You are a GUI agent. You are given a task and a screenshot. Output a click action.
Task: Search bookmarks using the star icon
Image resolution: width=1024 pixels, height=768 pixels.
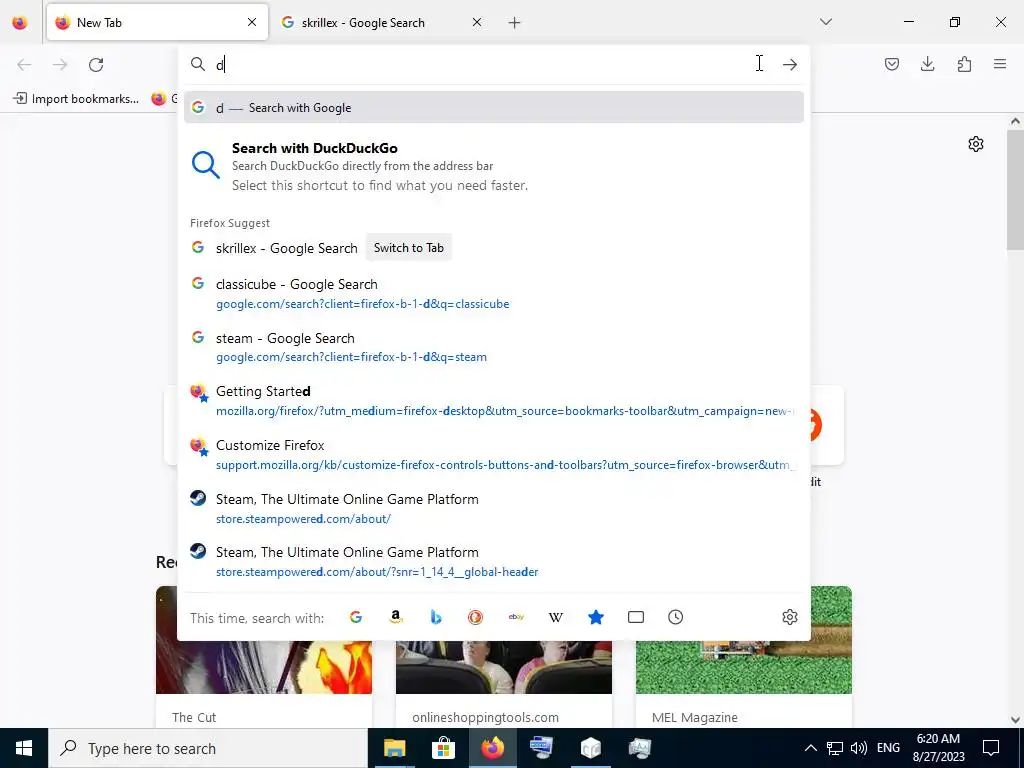pyautogui.click(x=596, y=617)
